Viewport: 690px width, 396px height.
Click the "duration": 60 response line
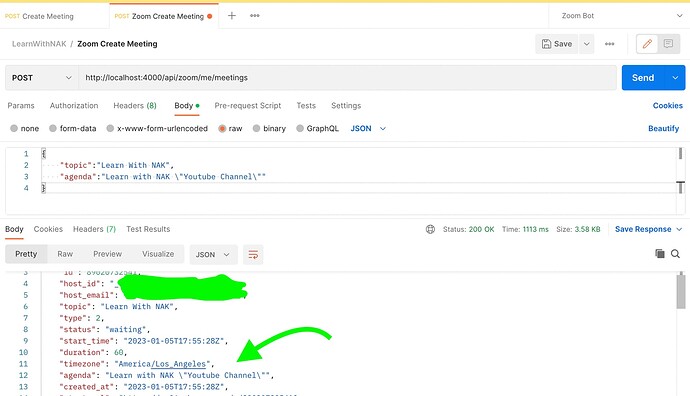[93, 352]
